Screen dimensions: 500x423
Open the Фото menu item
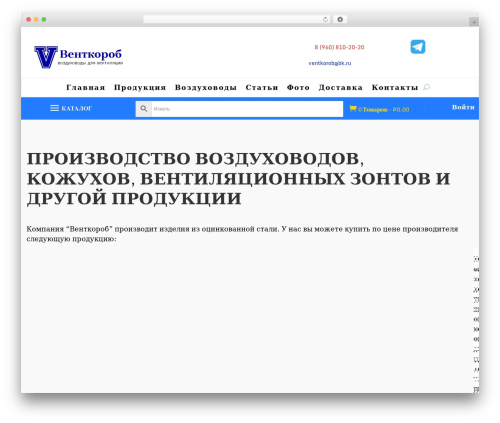(298, 87)
